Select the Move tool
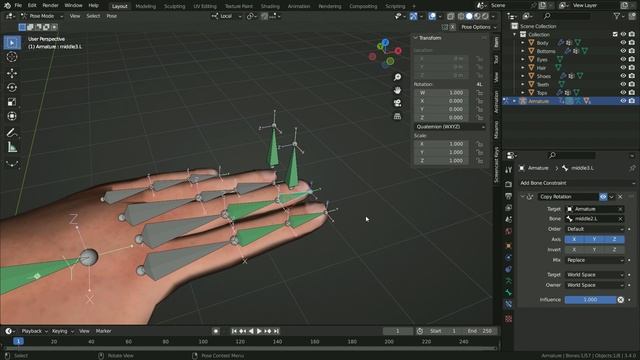 [12, 73]
